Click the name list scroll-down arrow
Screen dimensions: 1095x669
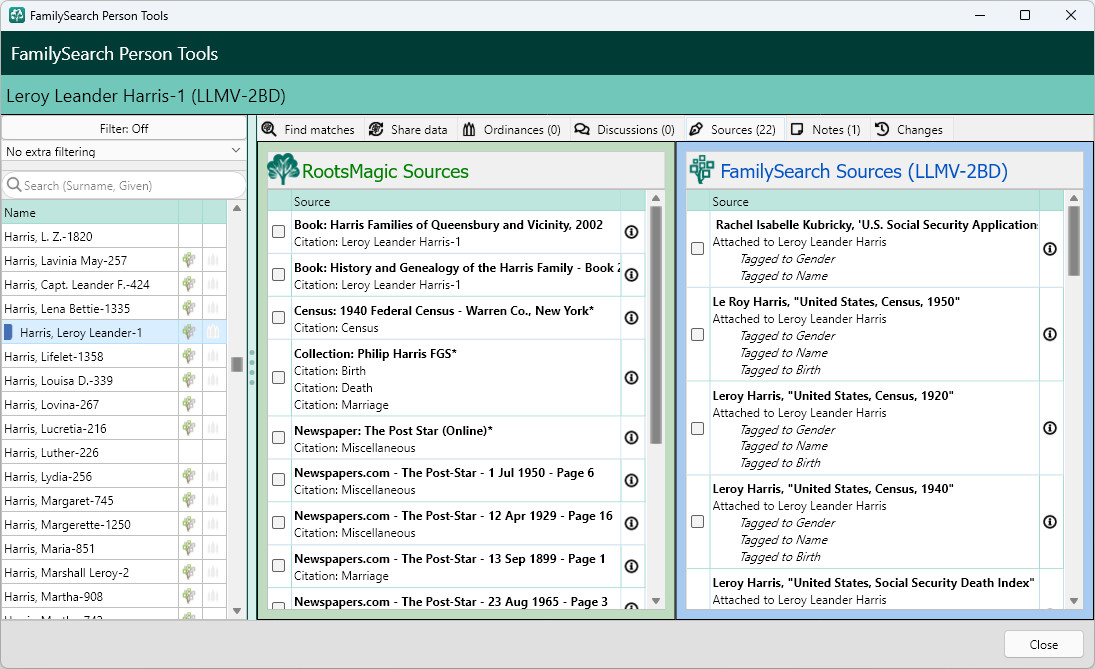237,610
